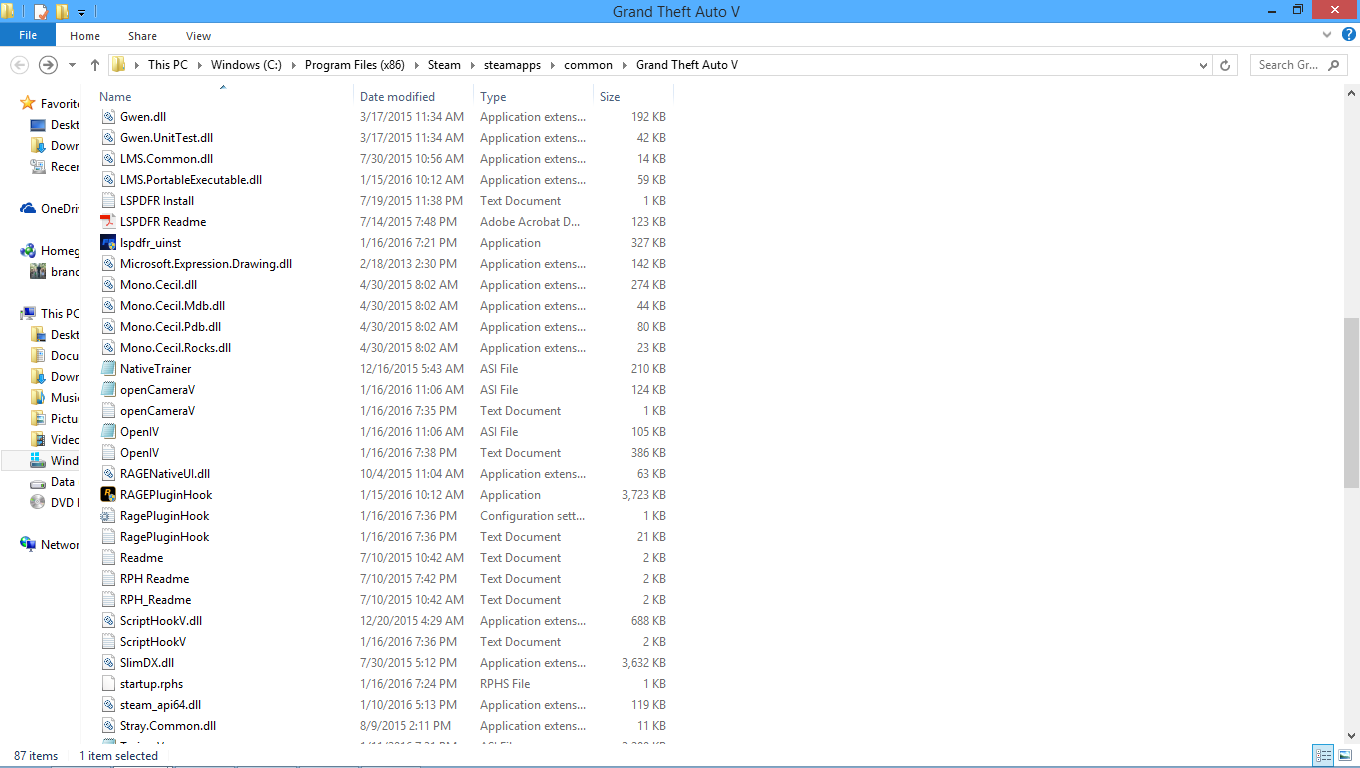The height and width of the screenshot is (768, 1360).
Task: Go forward with the Forward arrow
Action: [48, 65]
